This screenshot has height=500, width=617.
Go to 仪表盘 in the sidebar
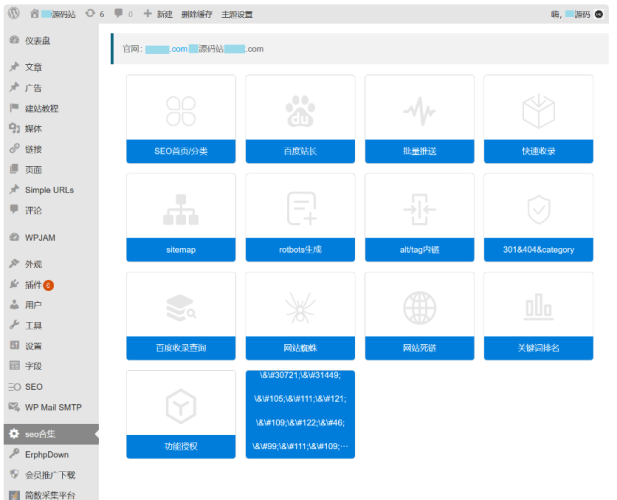[37, 40]
